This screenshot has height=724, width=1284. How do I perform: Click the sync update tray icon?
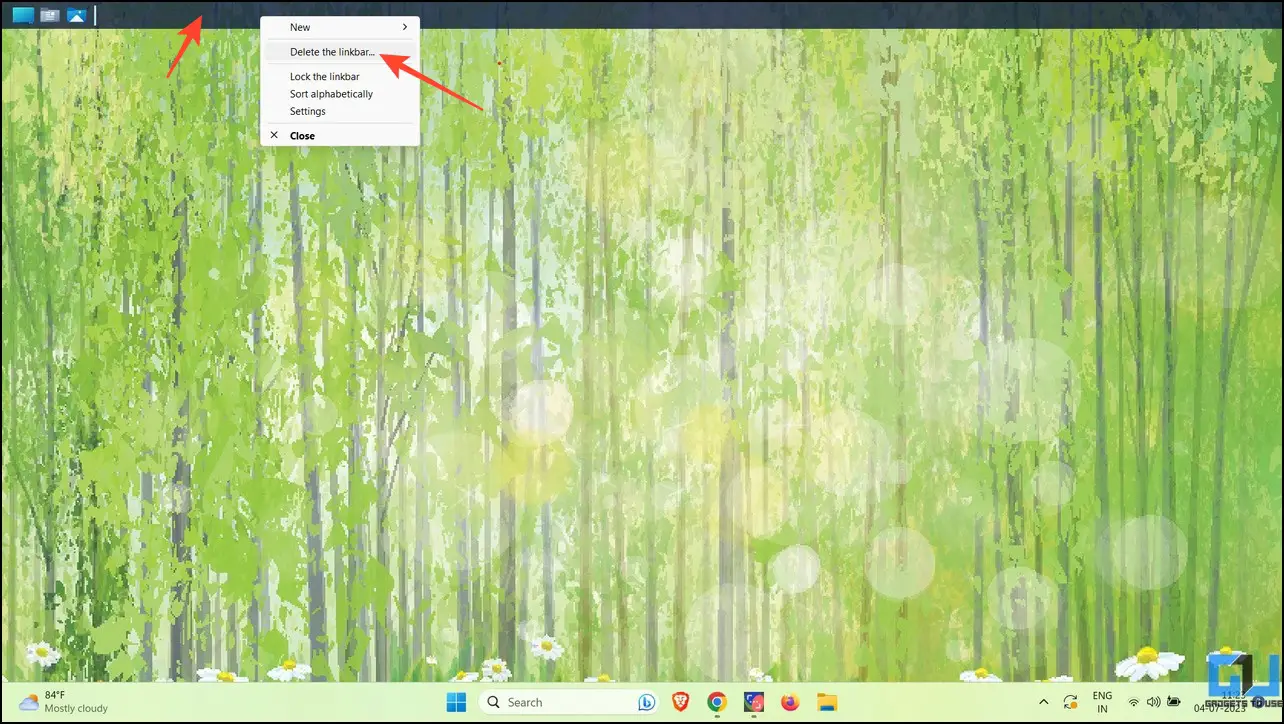(x=1071, y=702)
